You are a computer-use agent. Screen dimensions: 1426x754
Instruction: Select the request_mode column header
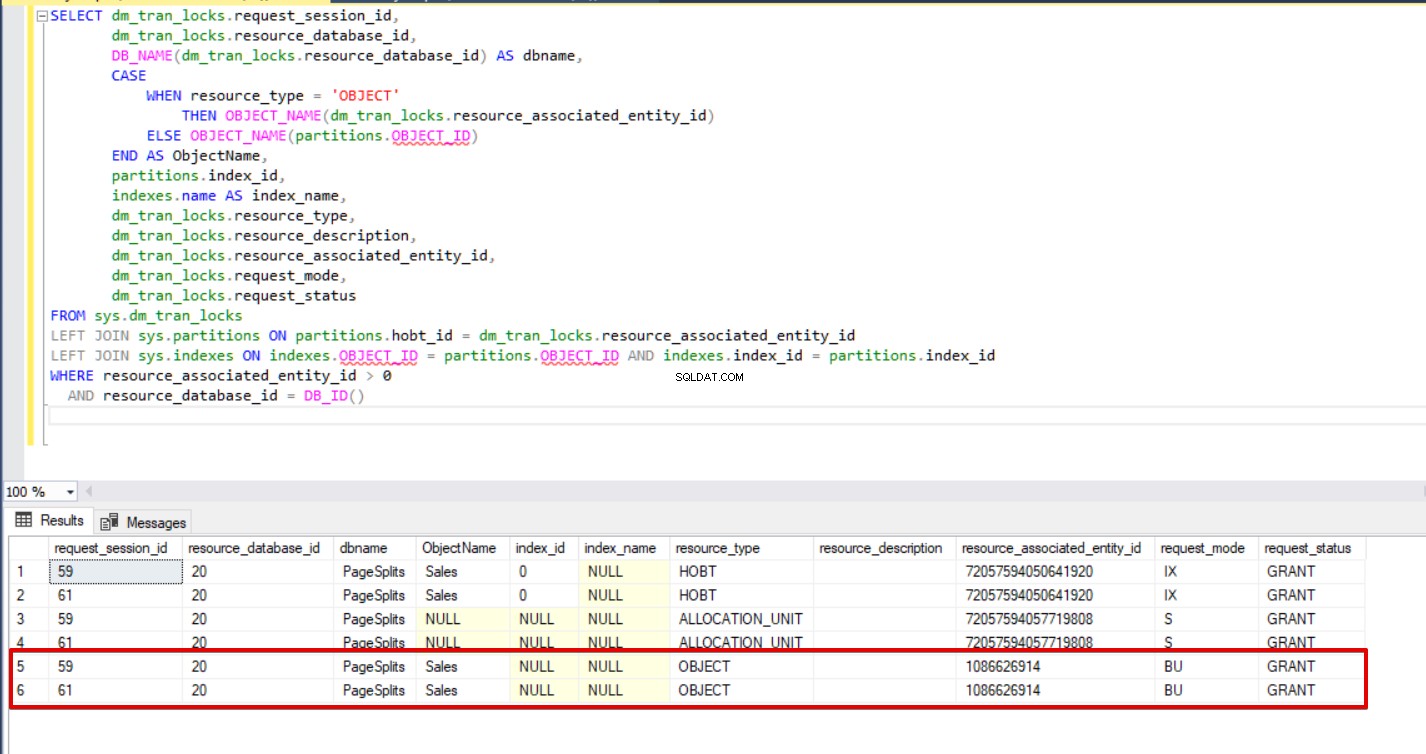[x=1207, y=548]
